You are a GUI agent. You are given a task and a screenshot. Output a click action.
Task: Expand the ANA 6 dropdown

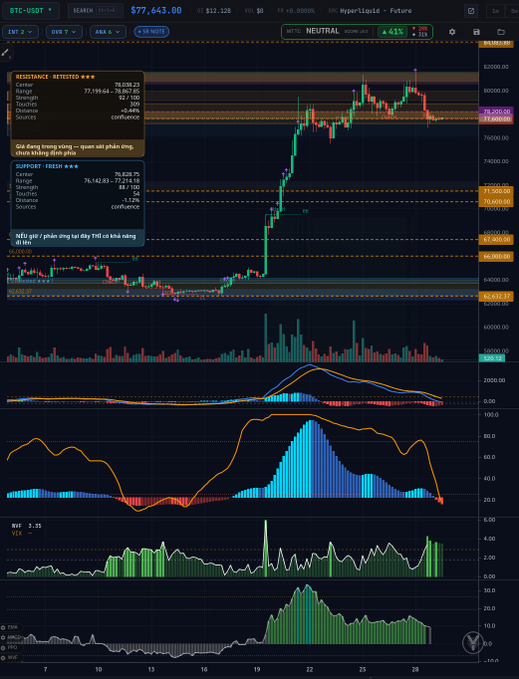(x=108, y=32)
